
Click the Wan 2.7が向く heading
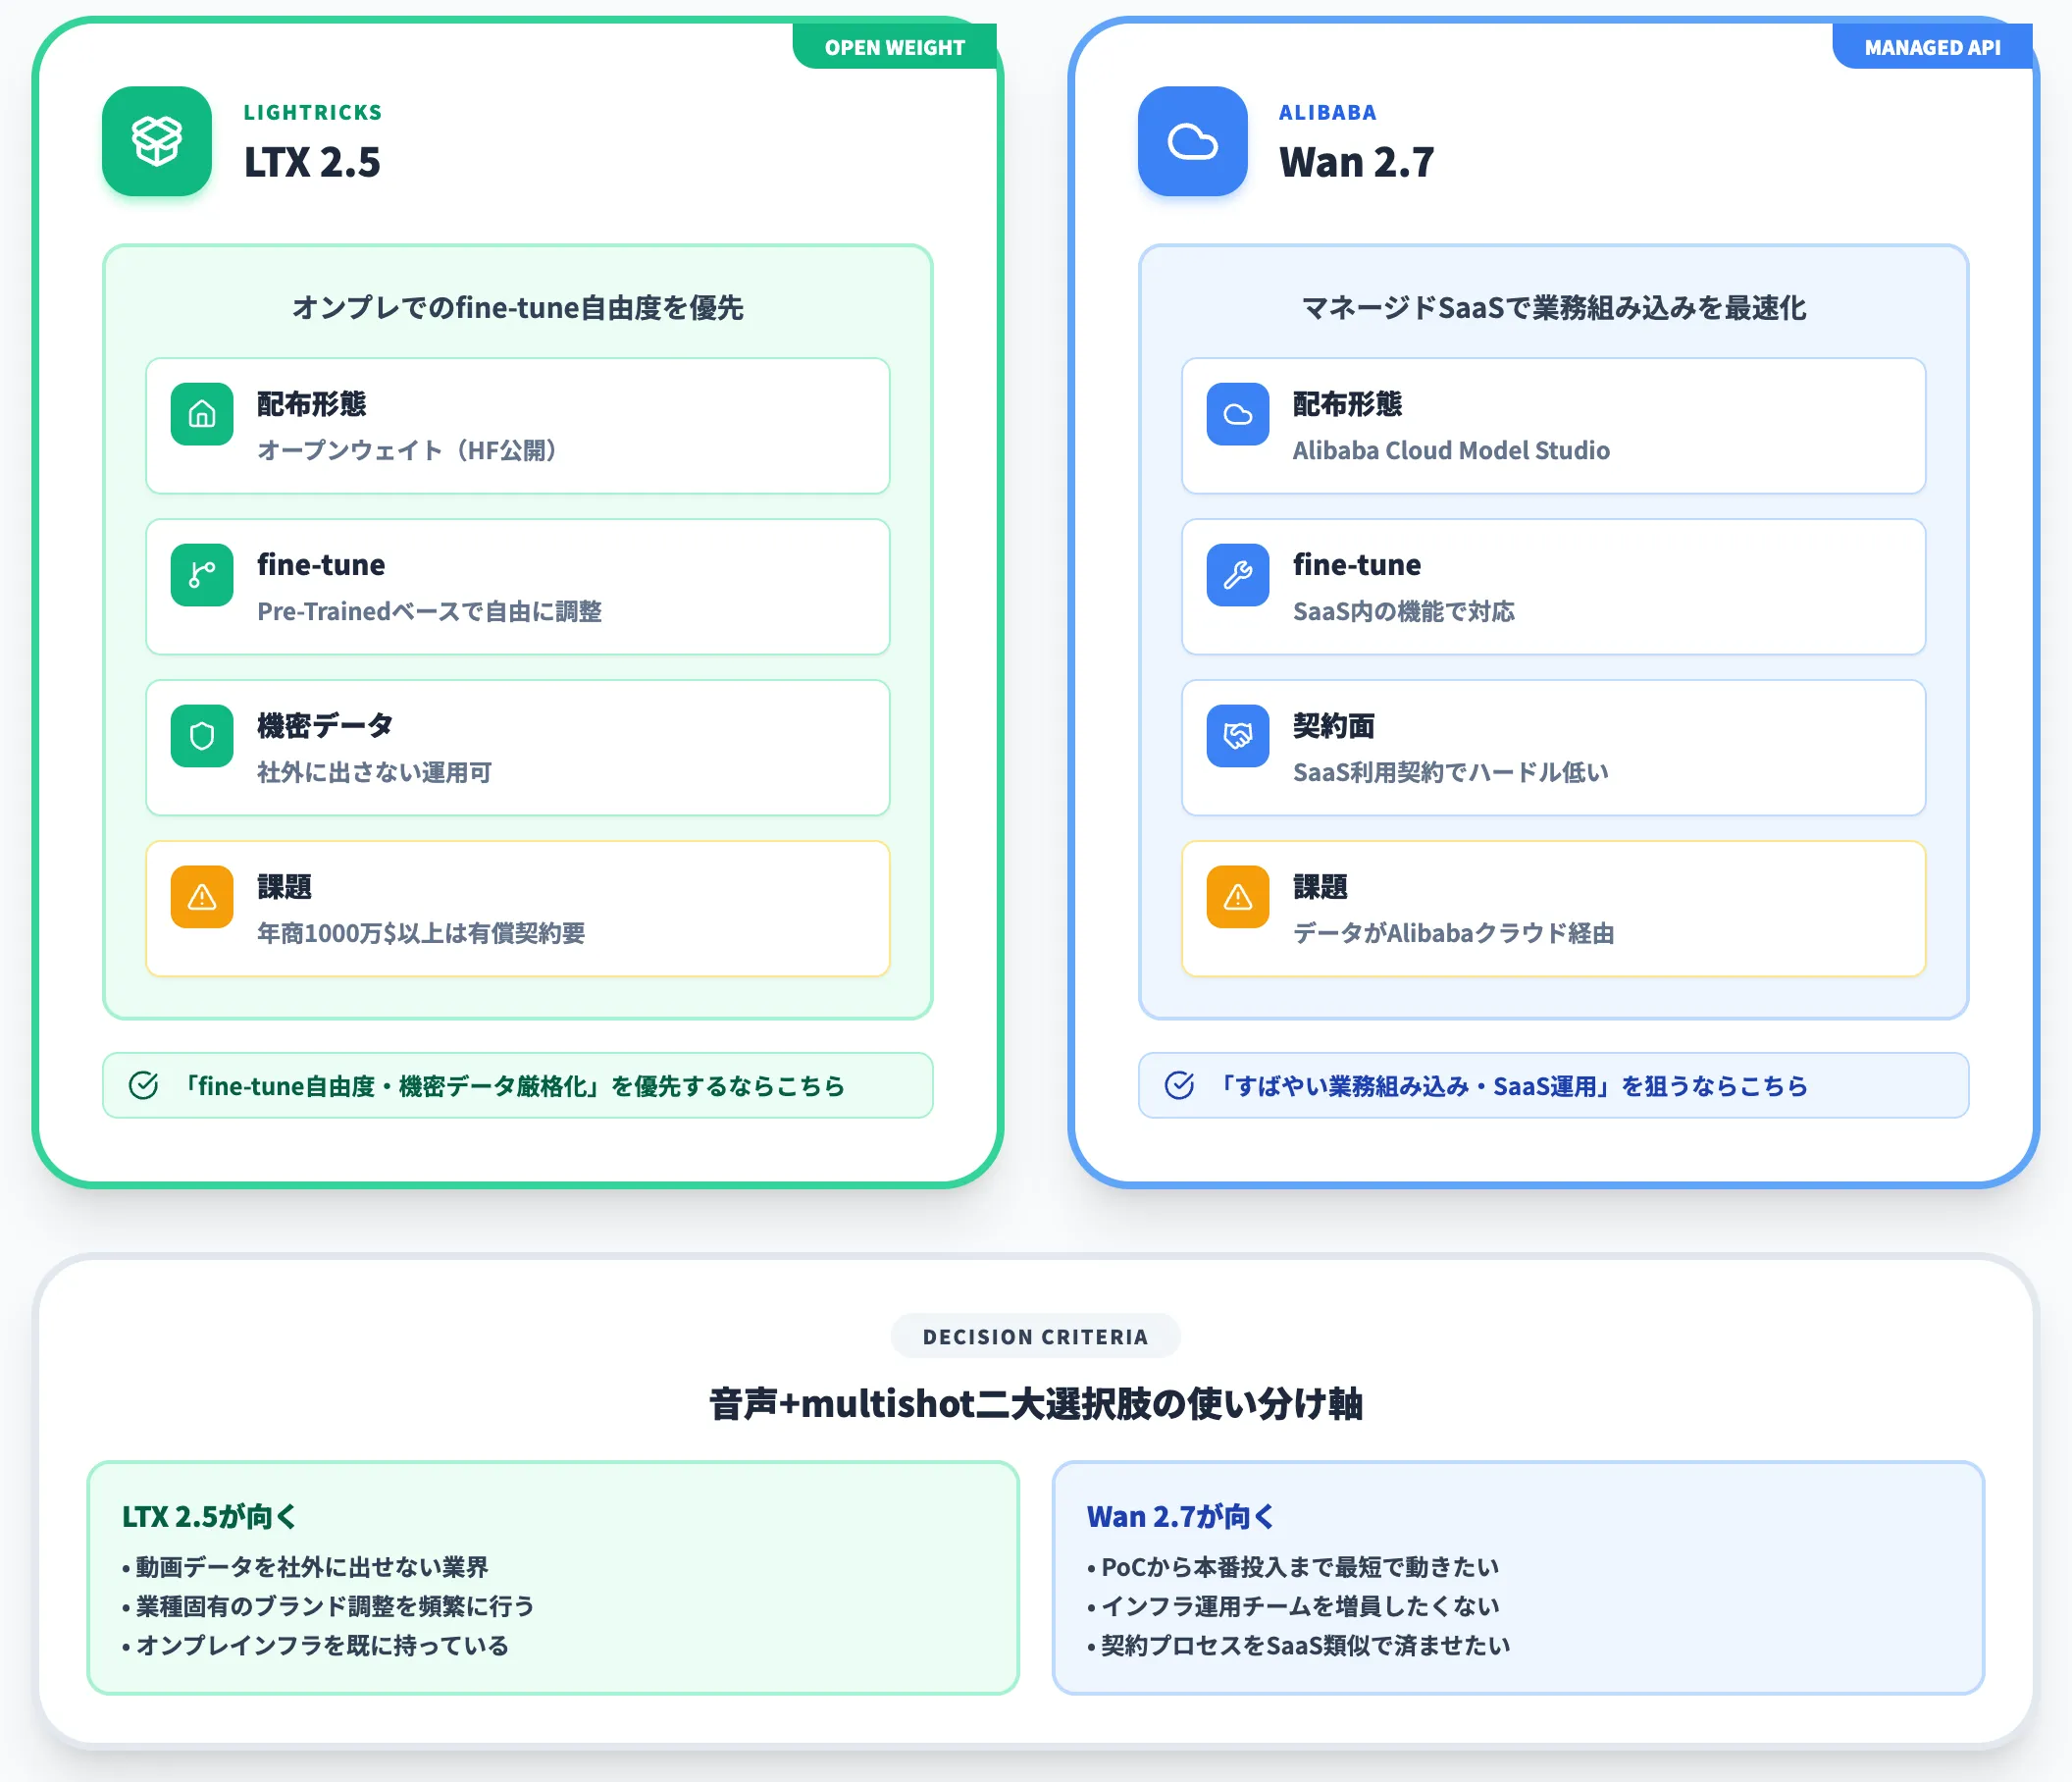coord(1181,1516)
